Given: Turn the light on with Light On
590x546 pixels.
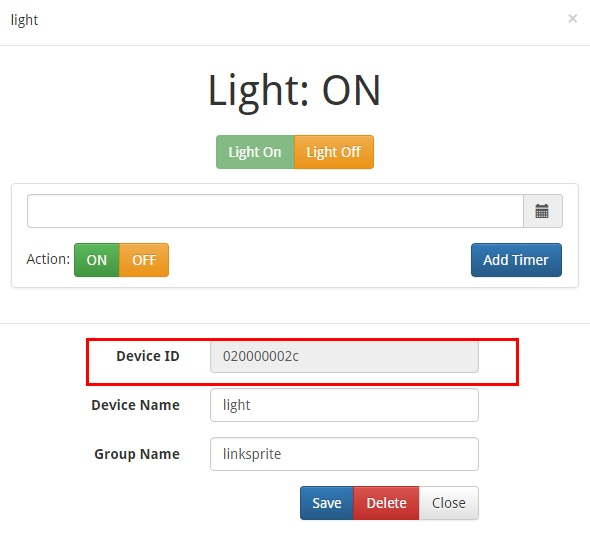Looking at the screenshot, I should tap(255, 152).
